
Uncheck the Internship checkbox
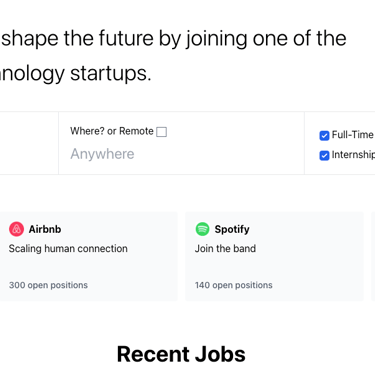324,155
